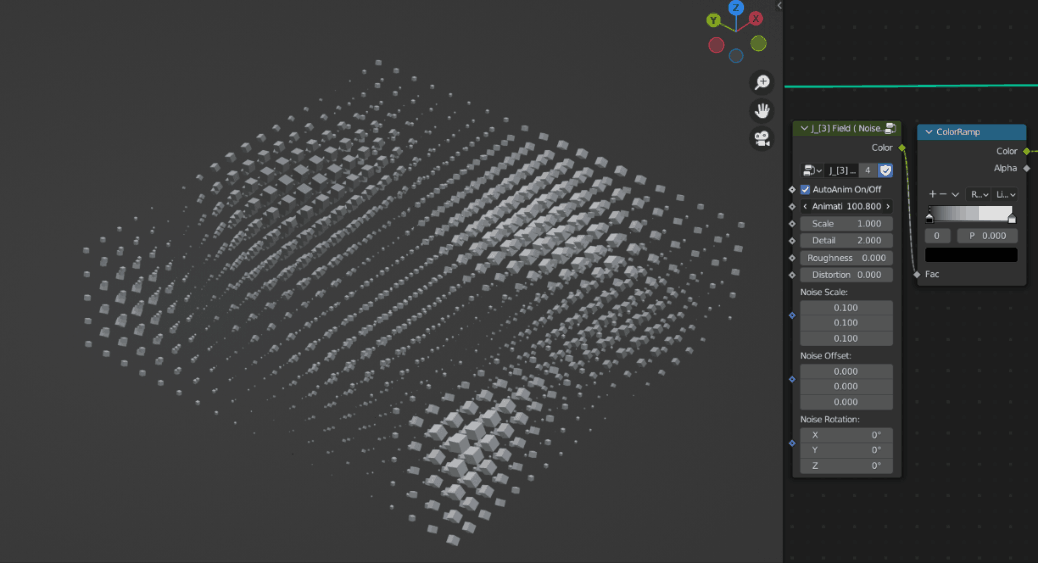Click the user count 4 button
This screenshot has height=563, width=1038.
[867, 171]
